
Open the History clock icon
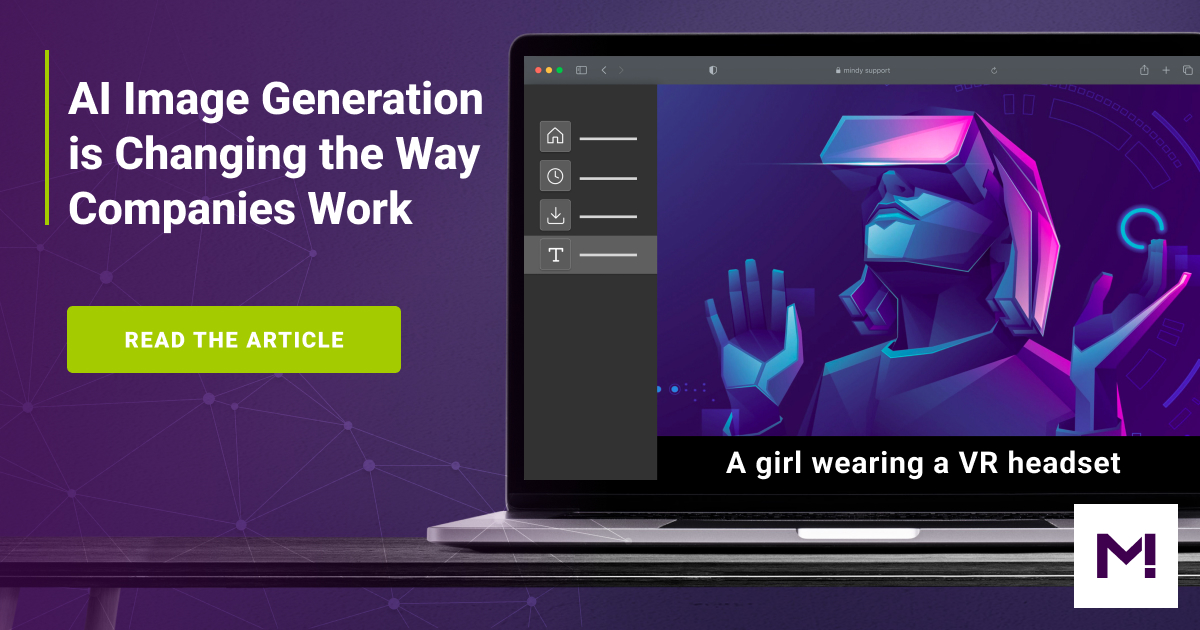(x=555, y=176)
